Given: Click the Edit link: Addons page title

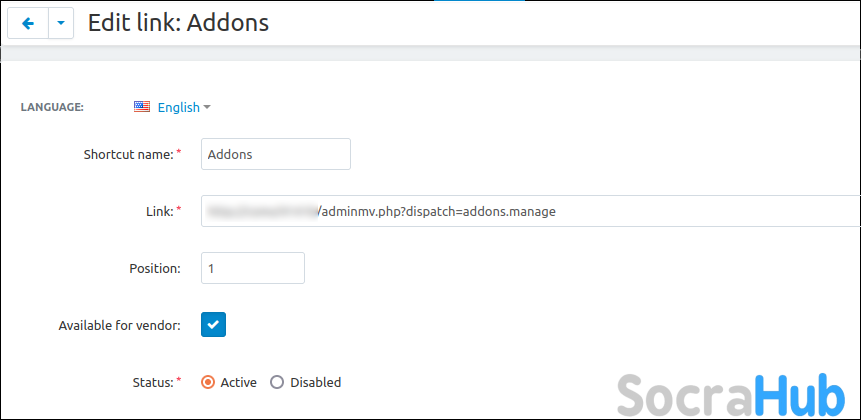Looking at the screenshot, I should pos(178,22).
